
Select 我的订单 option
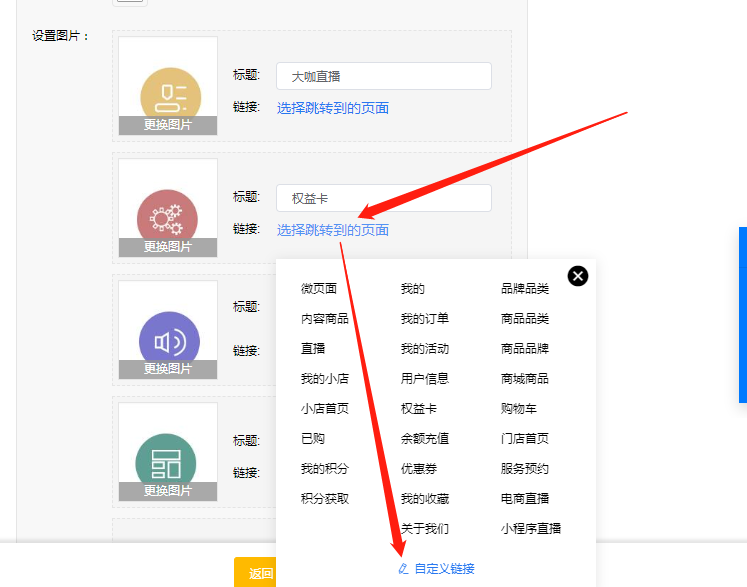pyautogui.click(x=425, y=319)
